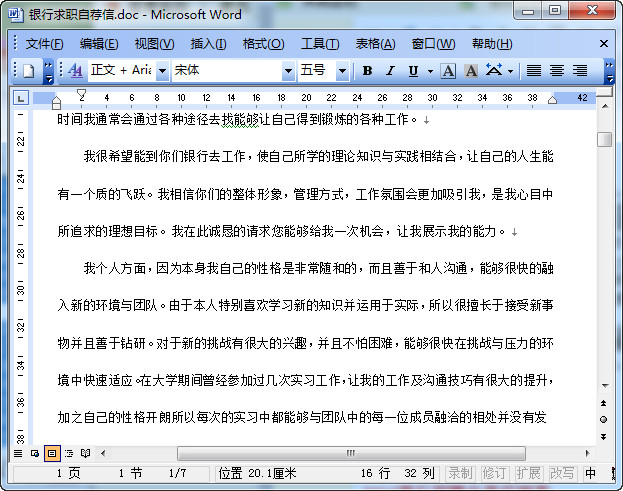623x491 pixels.
Task: Go to previous page button
Action: [x=604, y=403]
